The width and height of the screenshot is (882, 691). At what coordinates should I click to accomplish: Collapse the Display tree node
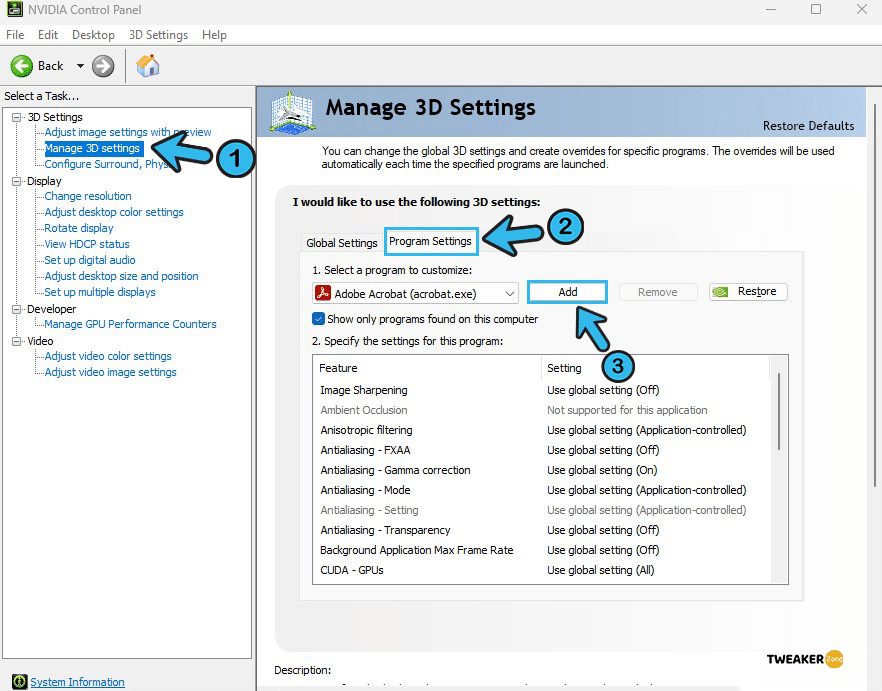point(17,181)
